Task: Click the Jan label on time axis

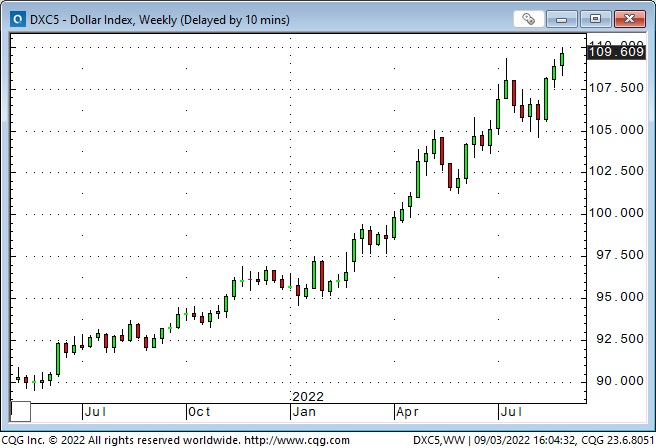Action: [304, 412]
